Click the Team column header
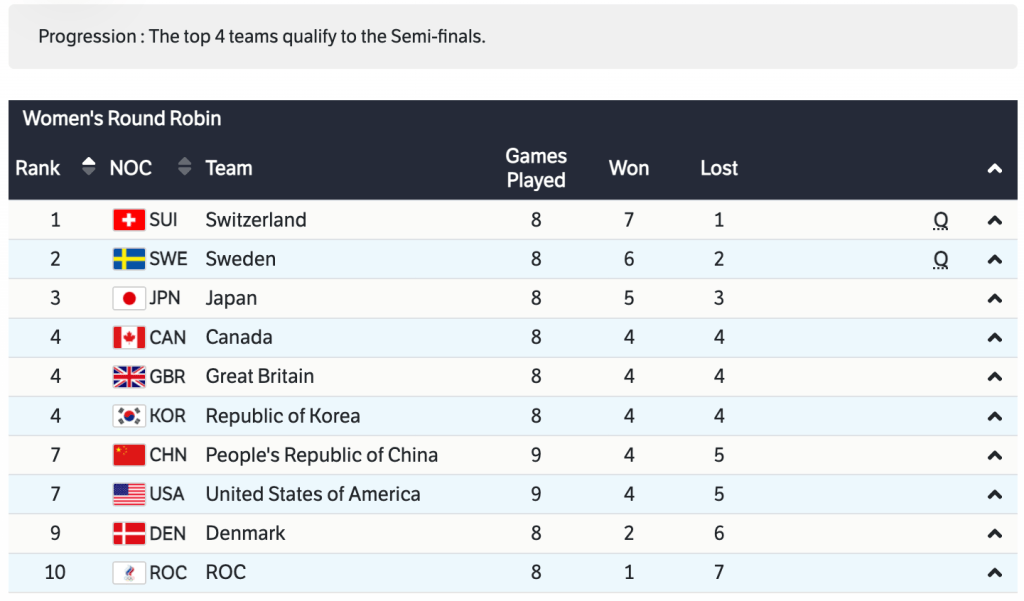This screenshot has height=601, width=1024. click(x=229, y=168)
